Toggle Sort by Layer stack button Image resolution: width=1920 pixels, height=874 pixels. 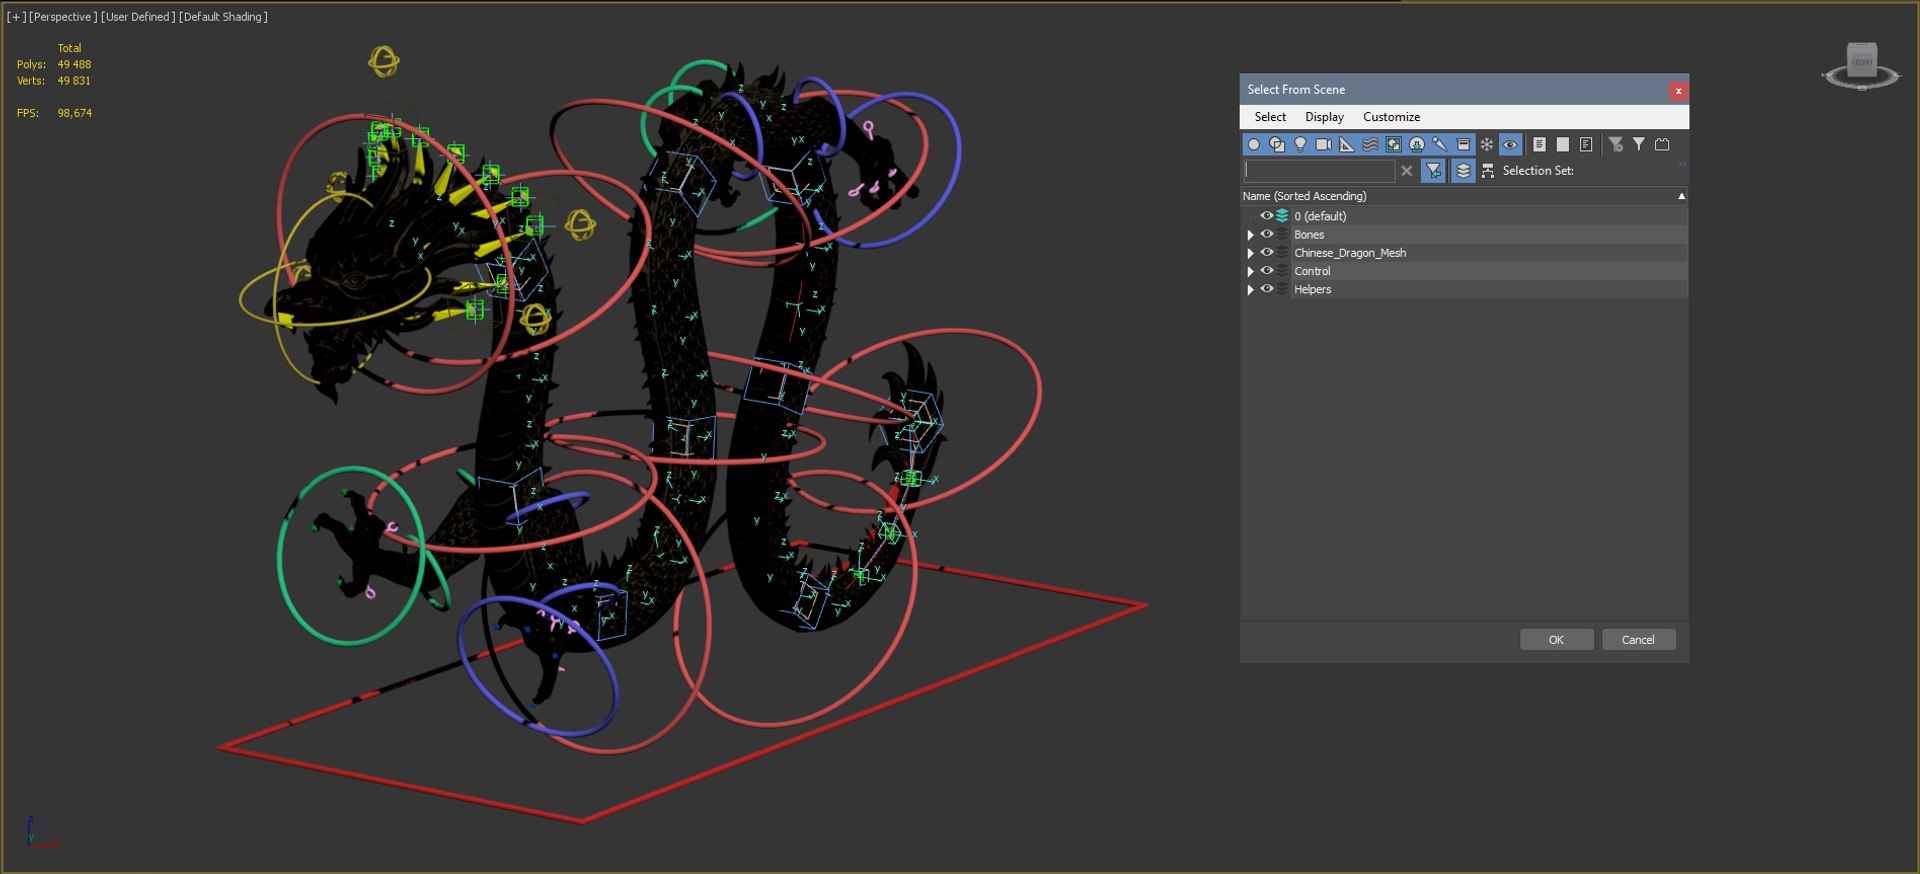tap(1463, 171)
